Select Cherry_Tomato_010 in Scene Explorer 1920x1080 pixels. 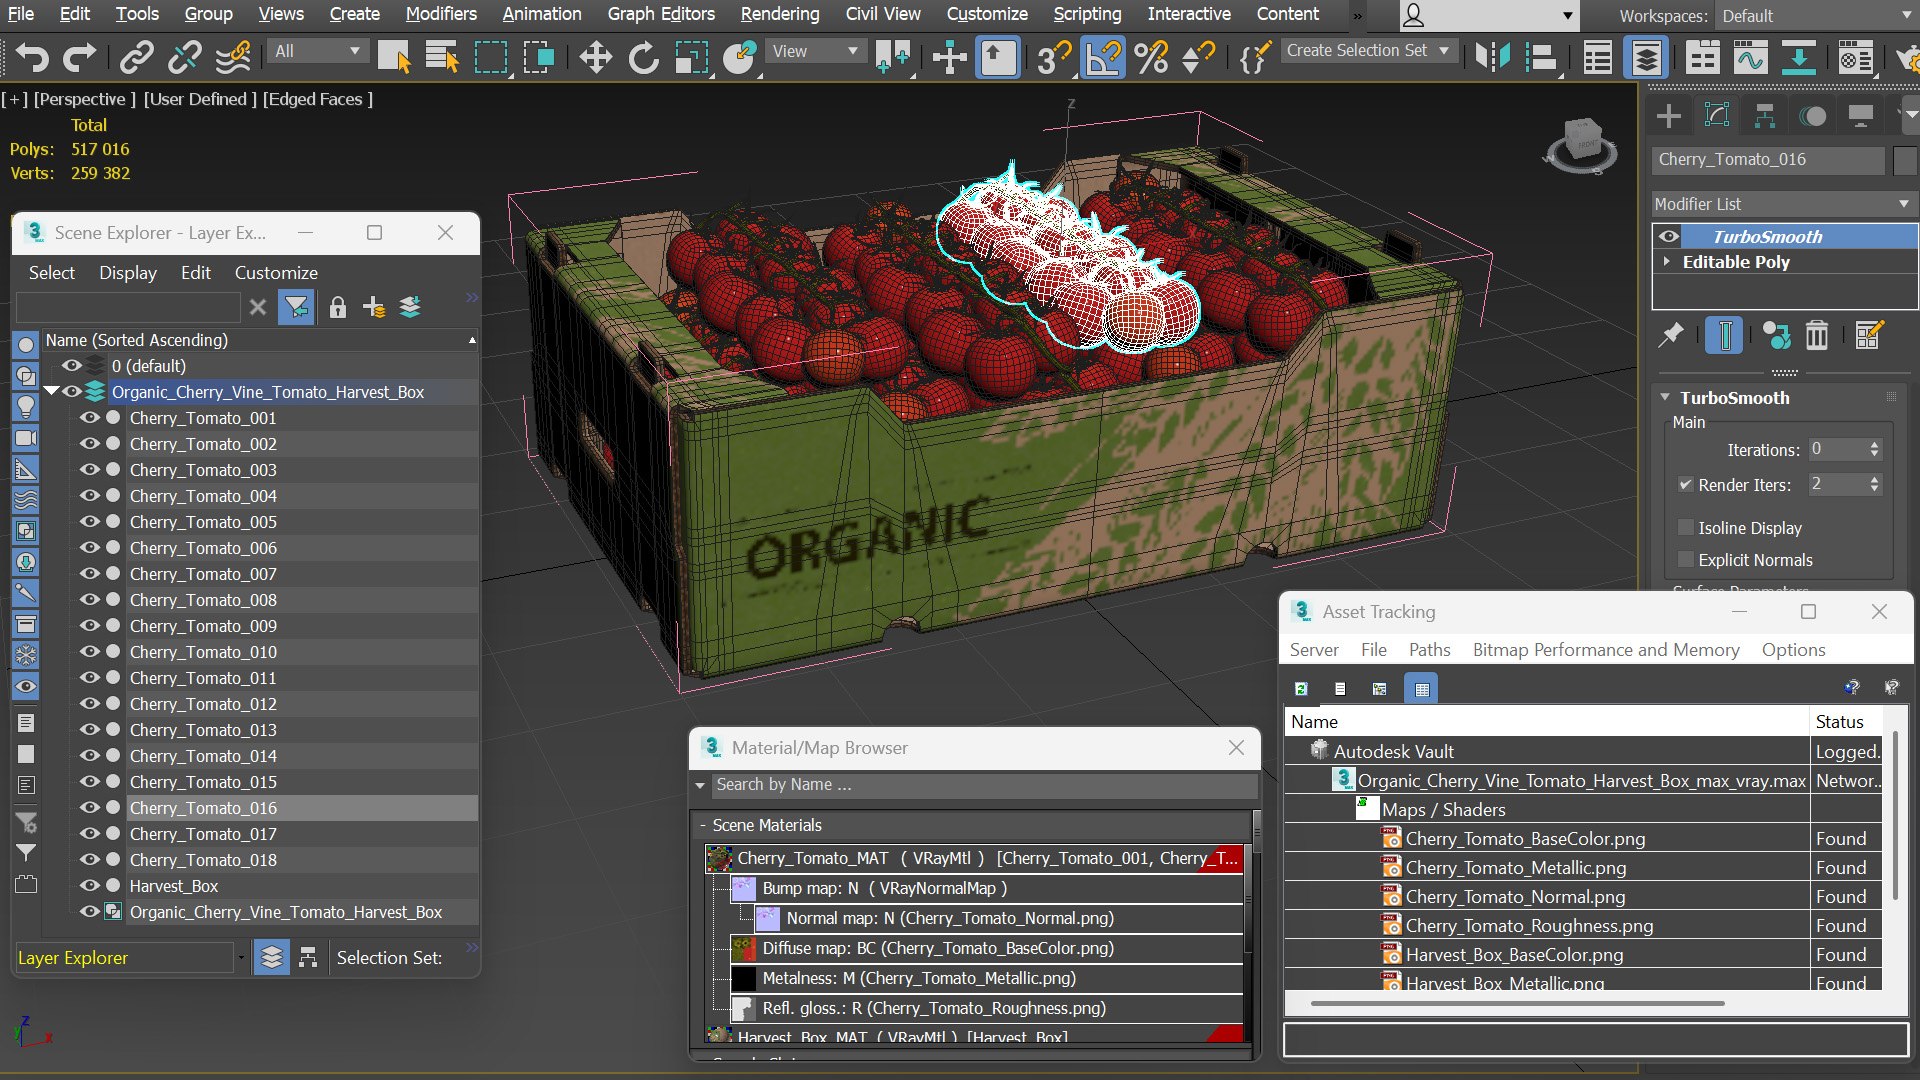coord(203,652)
